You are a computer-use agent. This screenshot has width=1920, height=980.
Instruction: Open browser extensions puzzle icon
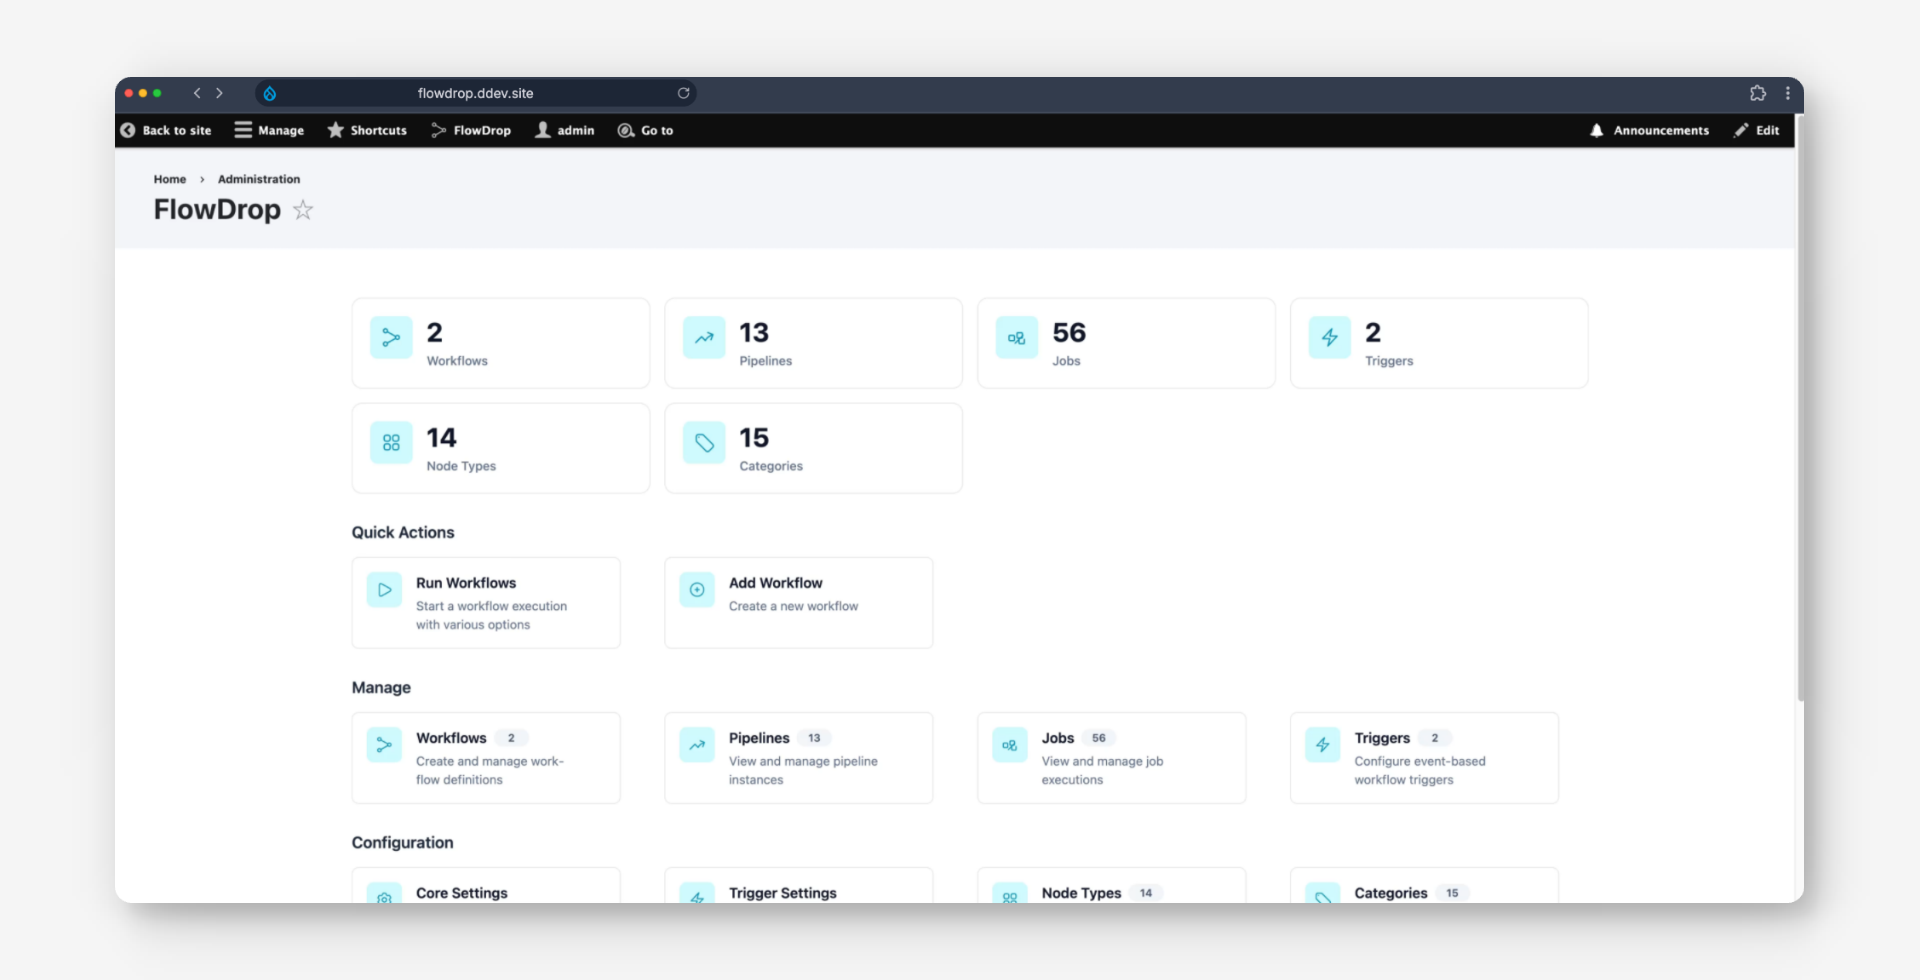tap(1758, 93)
